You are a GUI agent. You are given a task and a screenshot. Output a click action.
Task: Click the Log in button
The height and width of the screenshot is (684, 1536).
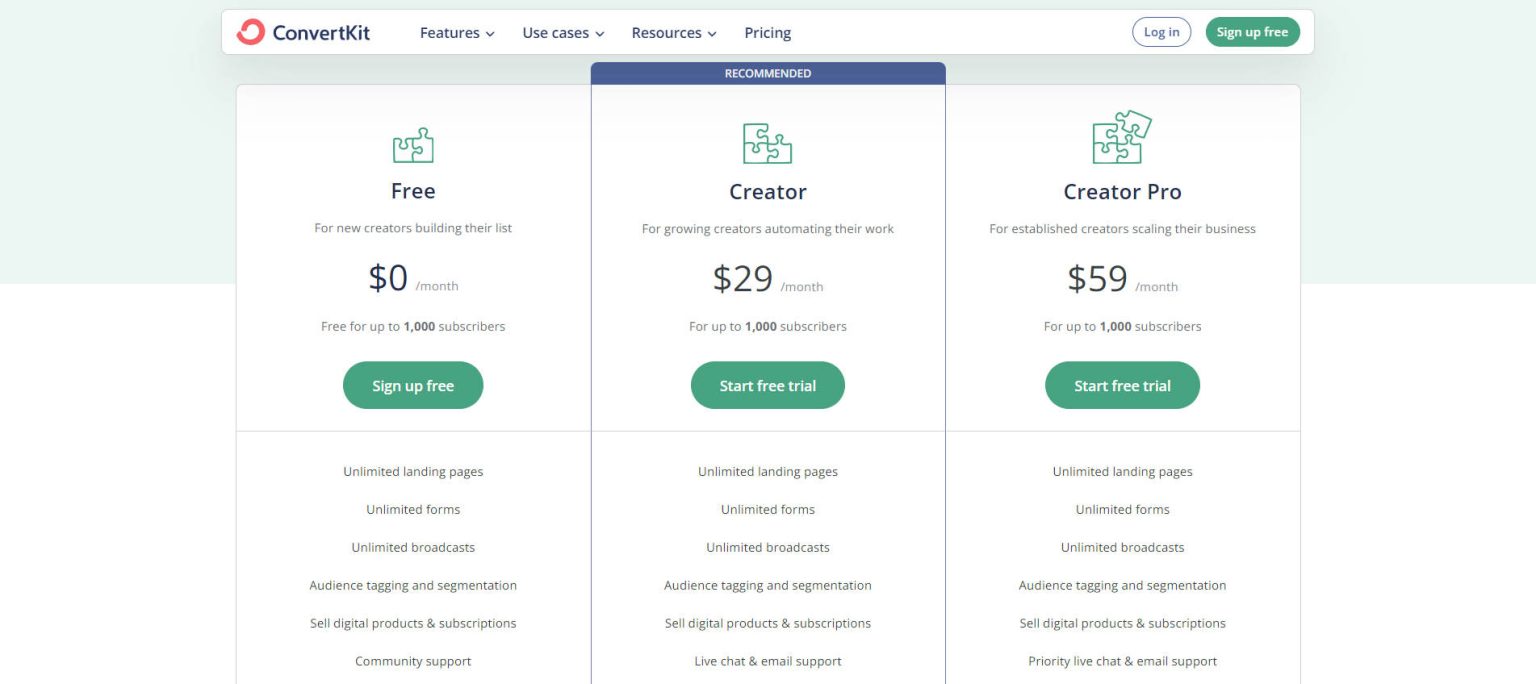point(1161,31)
